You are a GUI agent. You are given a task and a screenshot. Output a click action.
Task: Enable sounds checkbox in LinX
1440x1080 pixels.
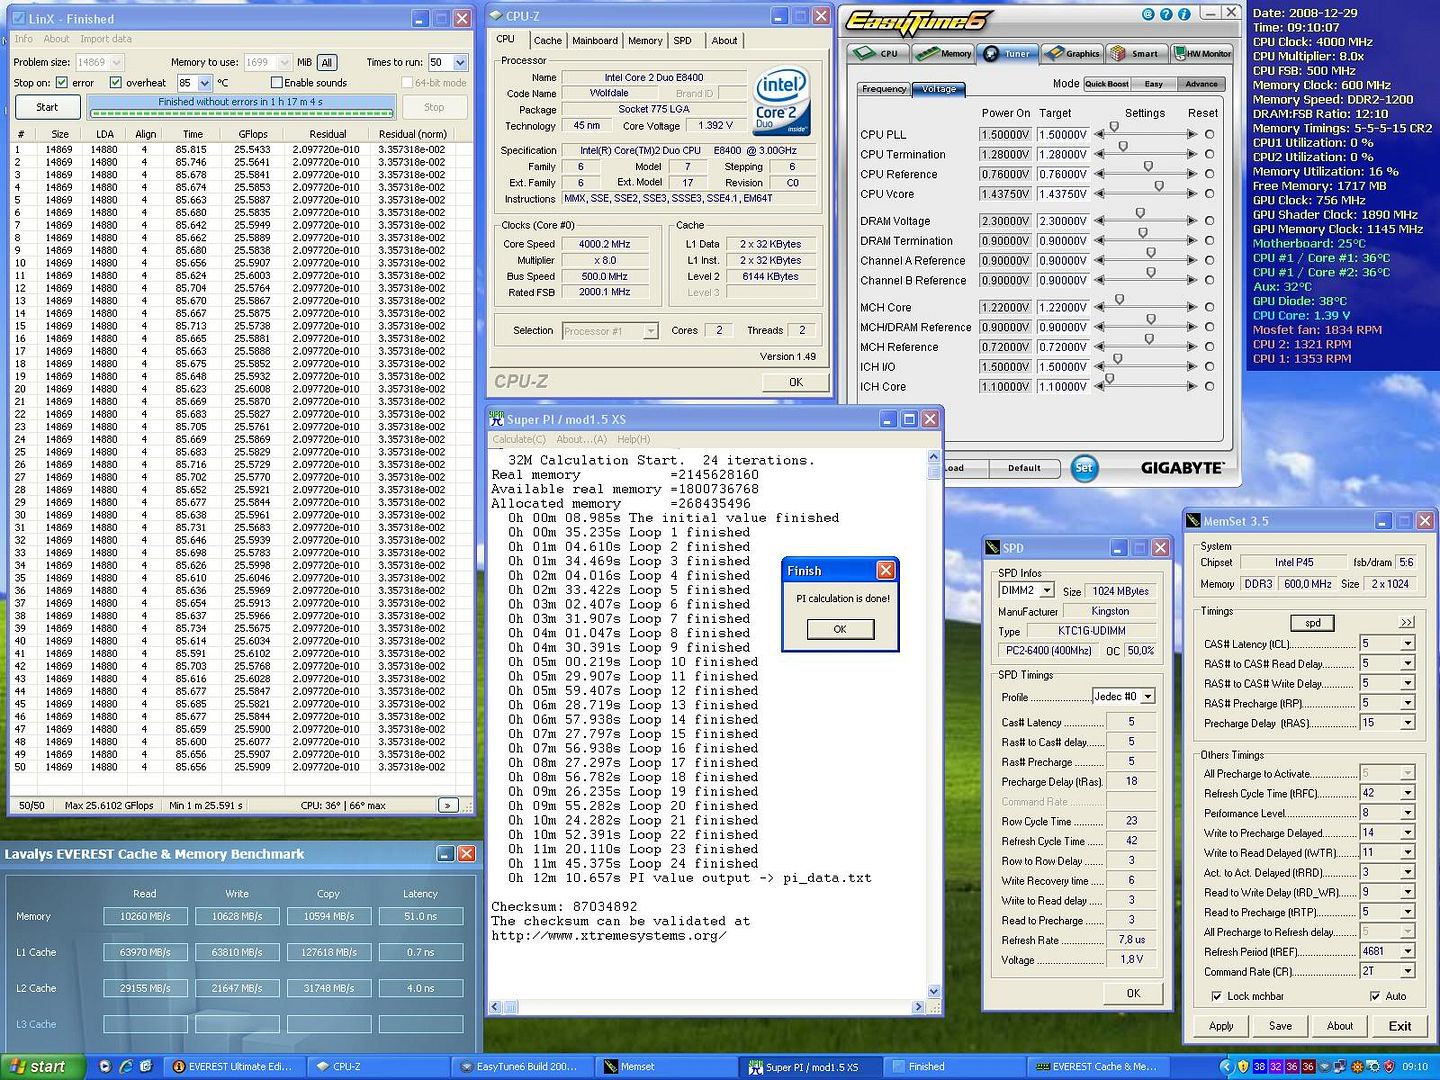(x=277, y=82)
